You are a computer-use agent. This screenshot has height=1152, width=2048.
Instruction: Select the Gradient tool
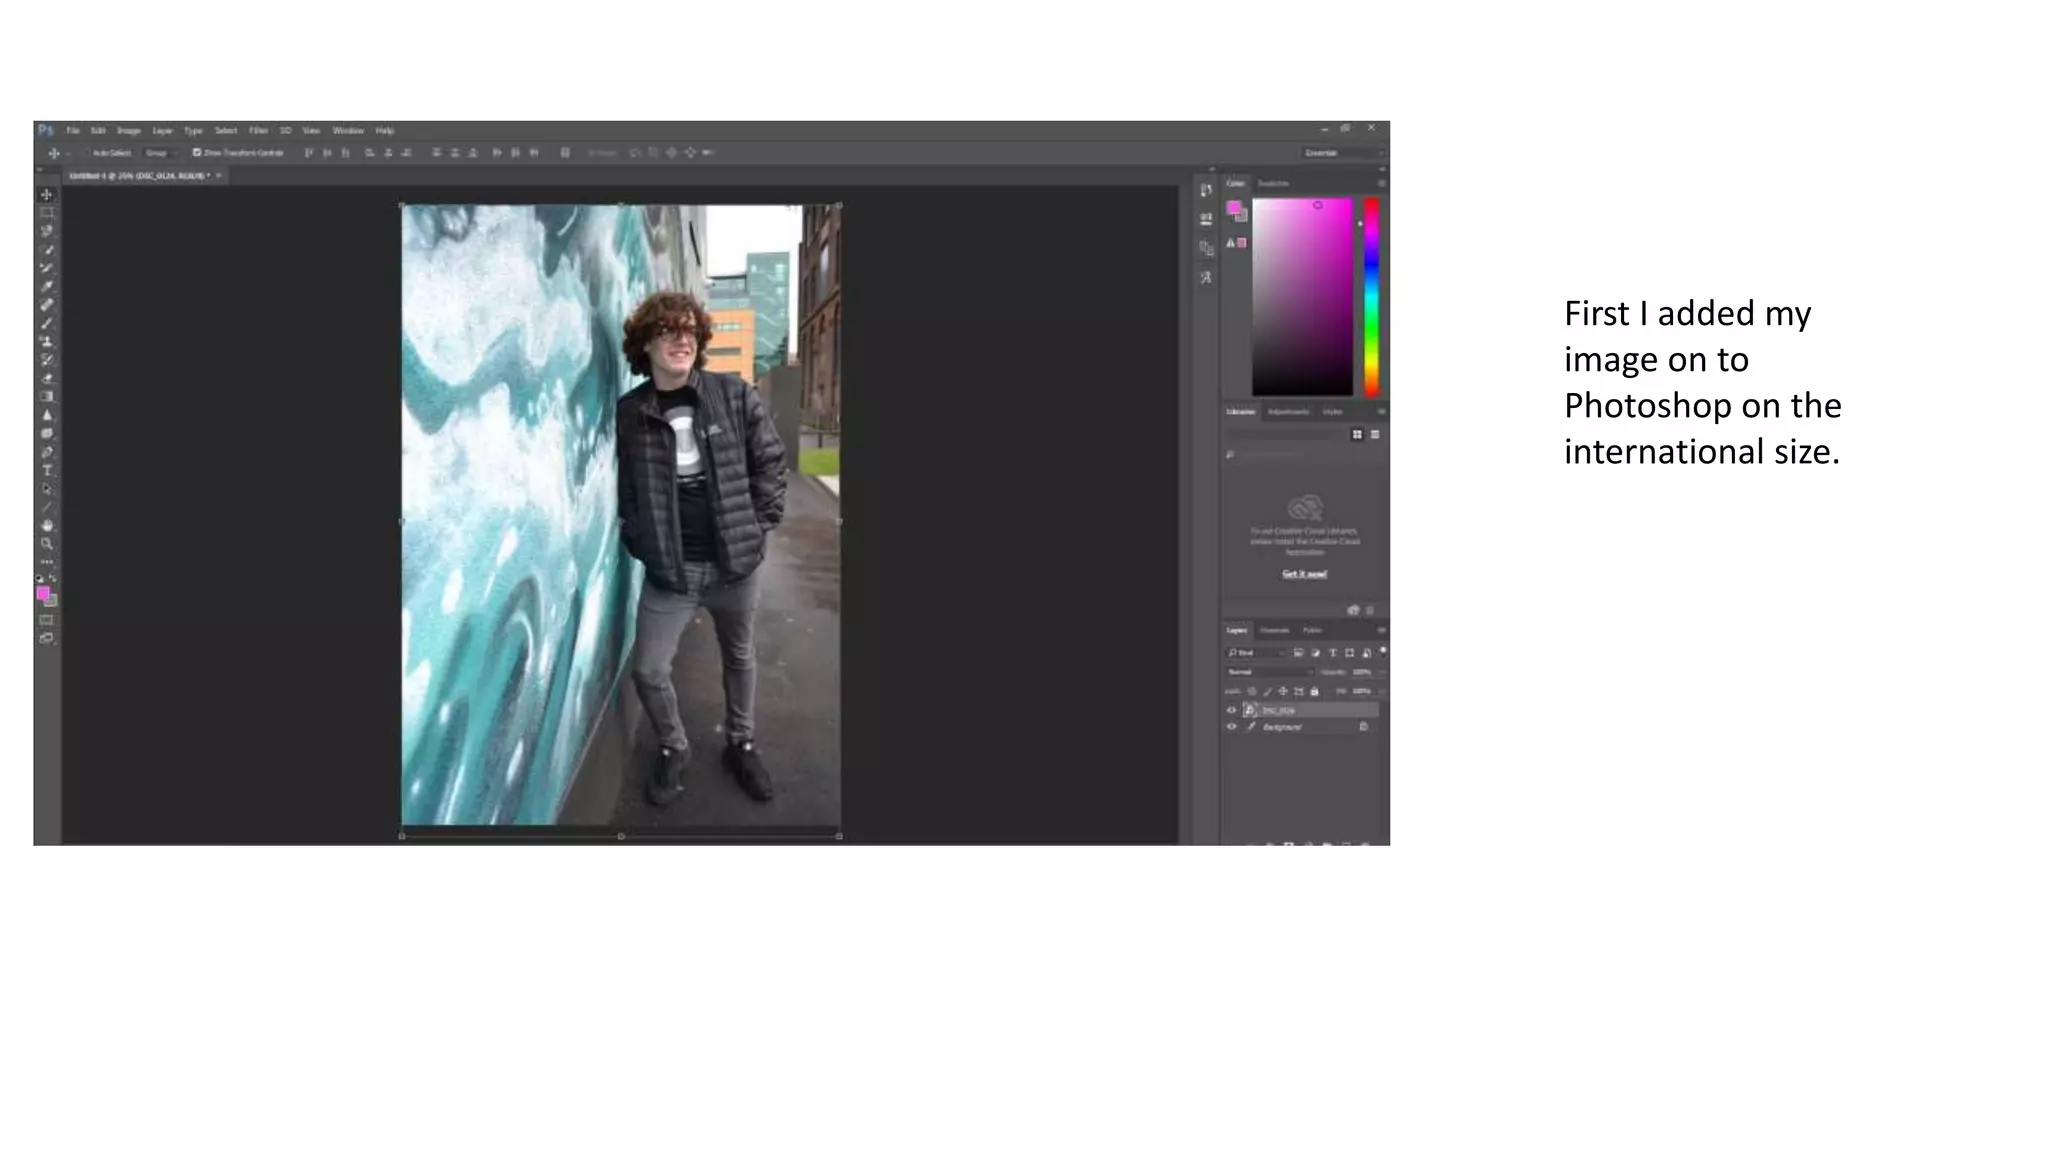click(47, 397)
